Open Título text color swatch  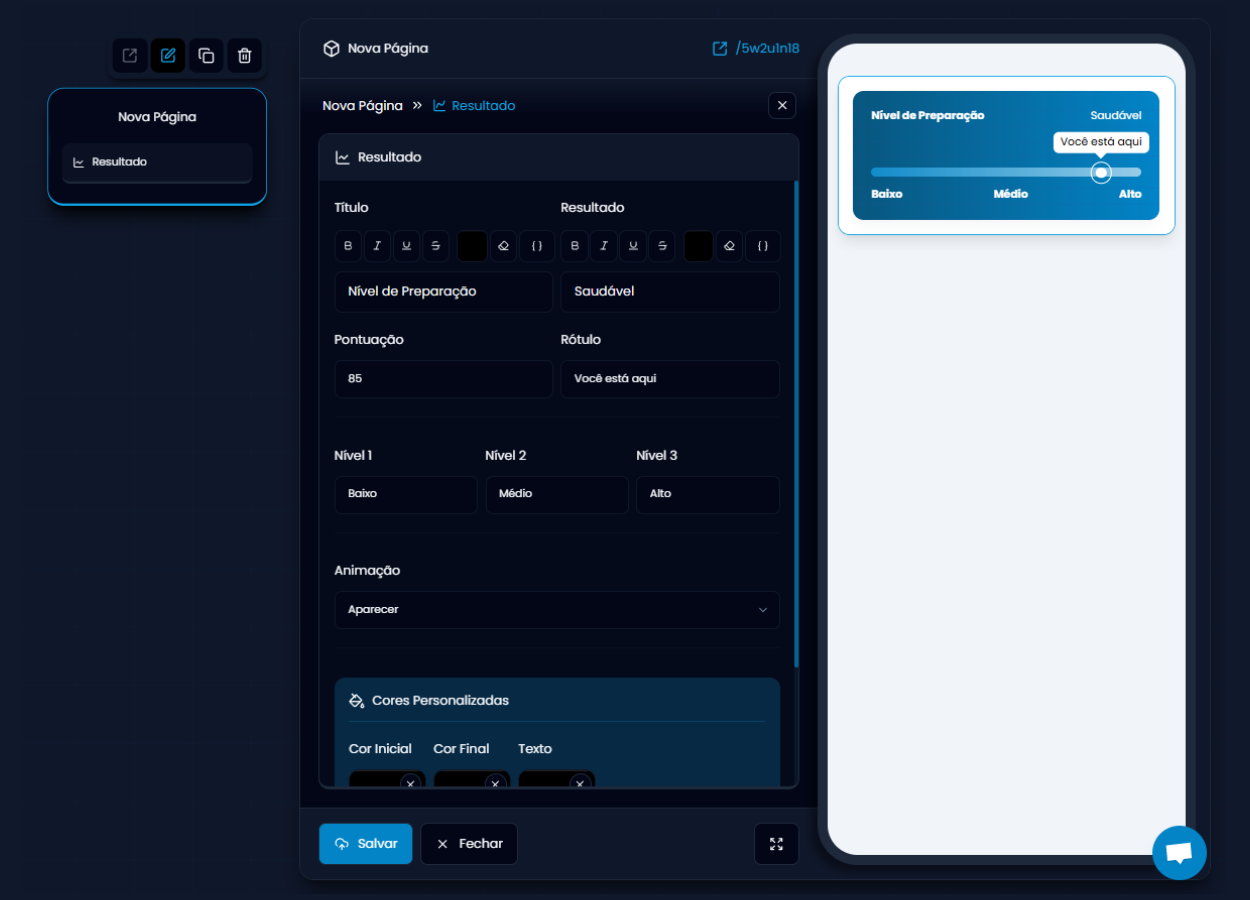tap(472, 246)
